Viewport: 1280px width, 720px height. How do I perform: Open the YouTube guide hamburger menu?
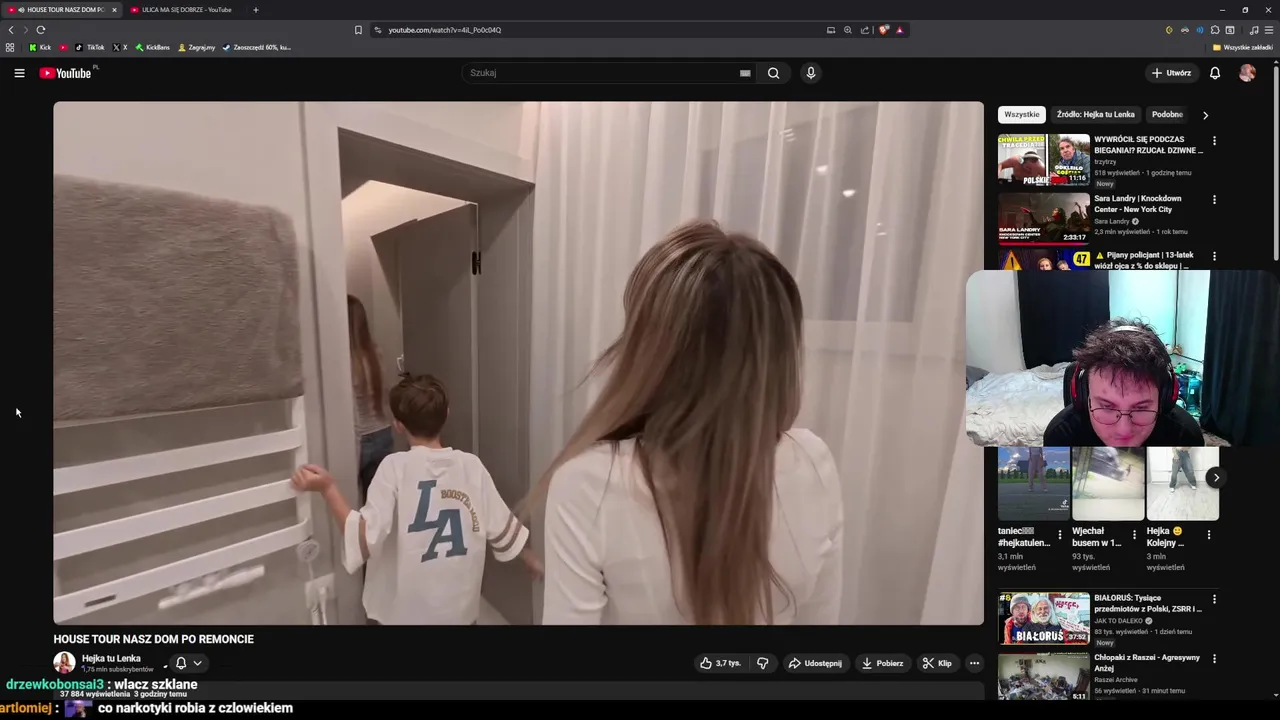(x=19, y=73)
